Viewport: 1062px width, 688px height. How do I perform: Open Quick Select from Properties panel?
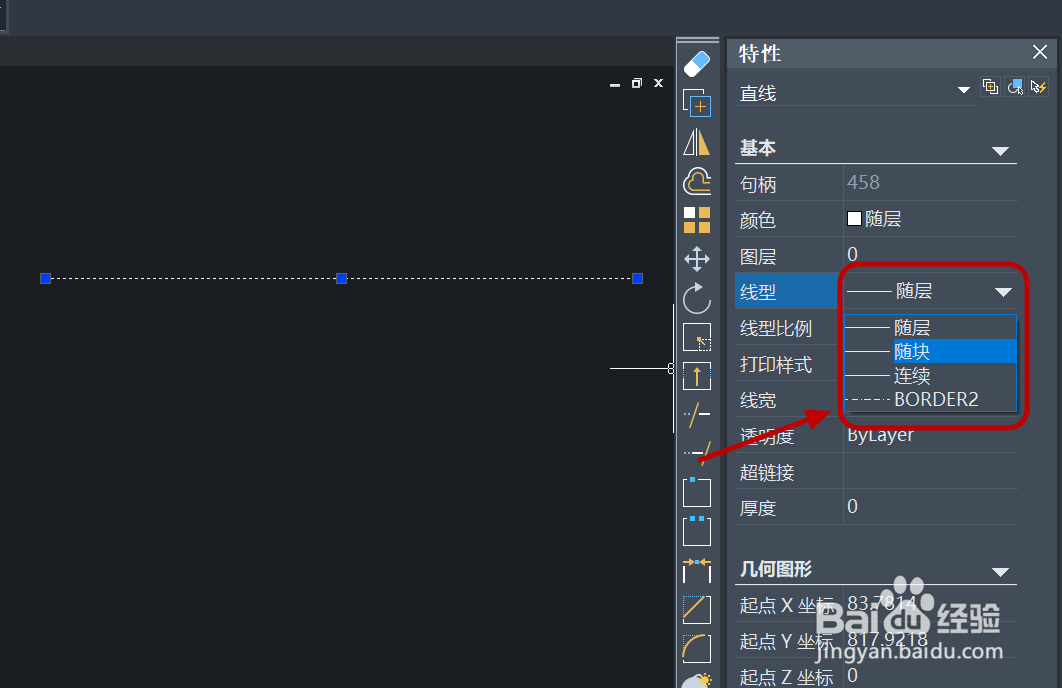click(x=1038, y=87)
